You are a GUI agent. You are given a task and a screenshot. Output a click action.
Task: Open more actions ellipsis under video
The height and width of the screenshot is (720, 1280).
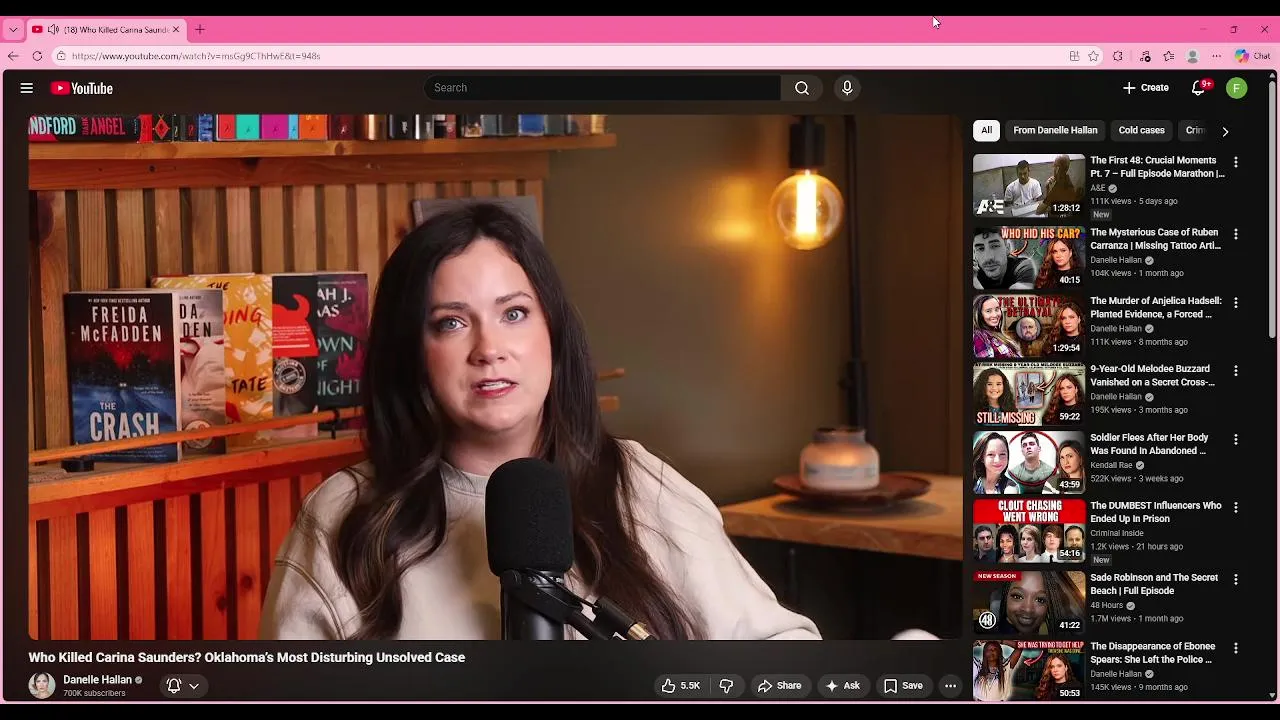[x=950, y=686]
